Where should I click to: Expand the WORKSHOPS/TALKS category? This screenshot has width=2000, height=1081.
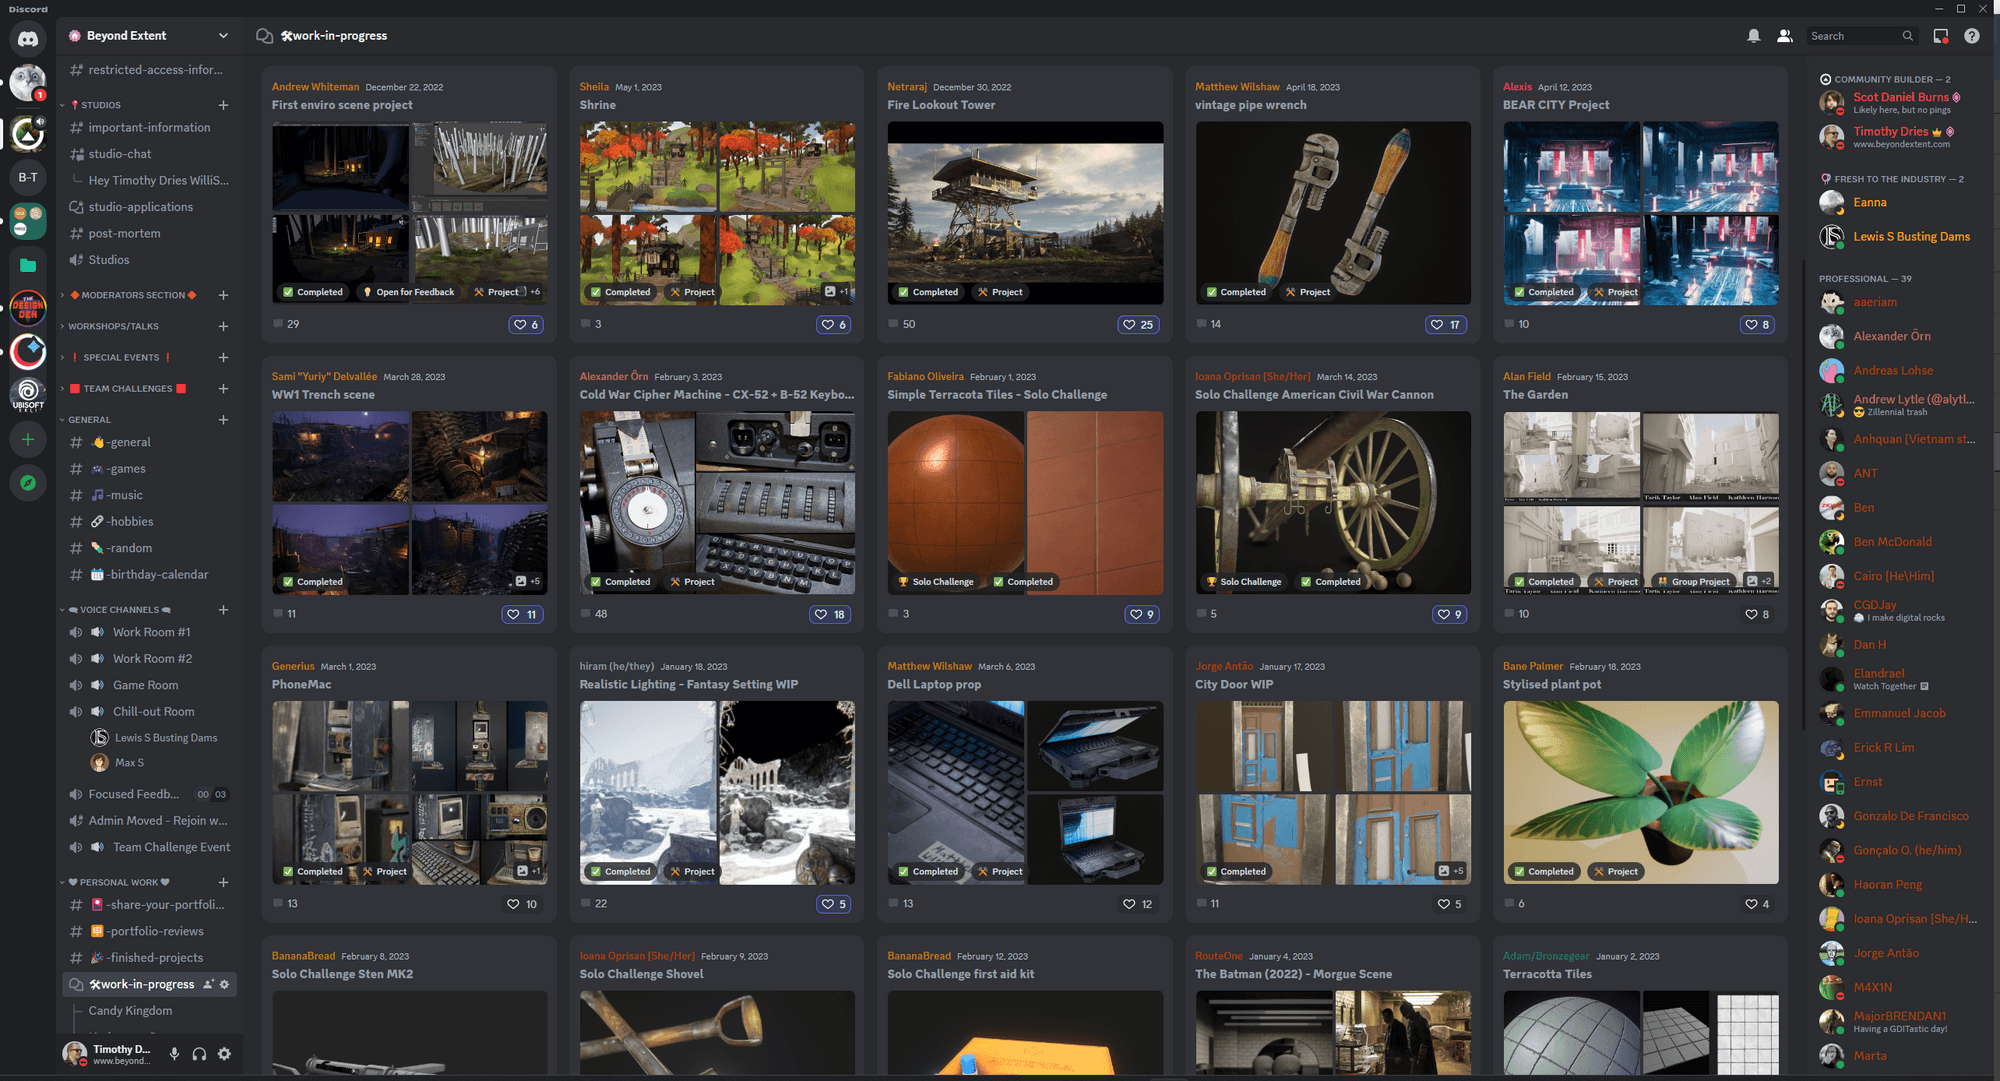click(x=113, y=326)
